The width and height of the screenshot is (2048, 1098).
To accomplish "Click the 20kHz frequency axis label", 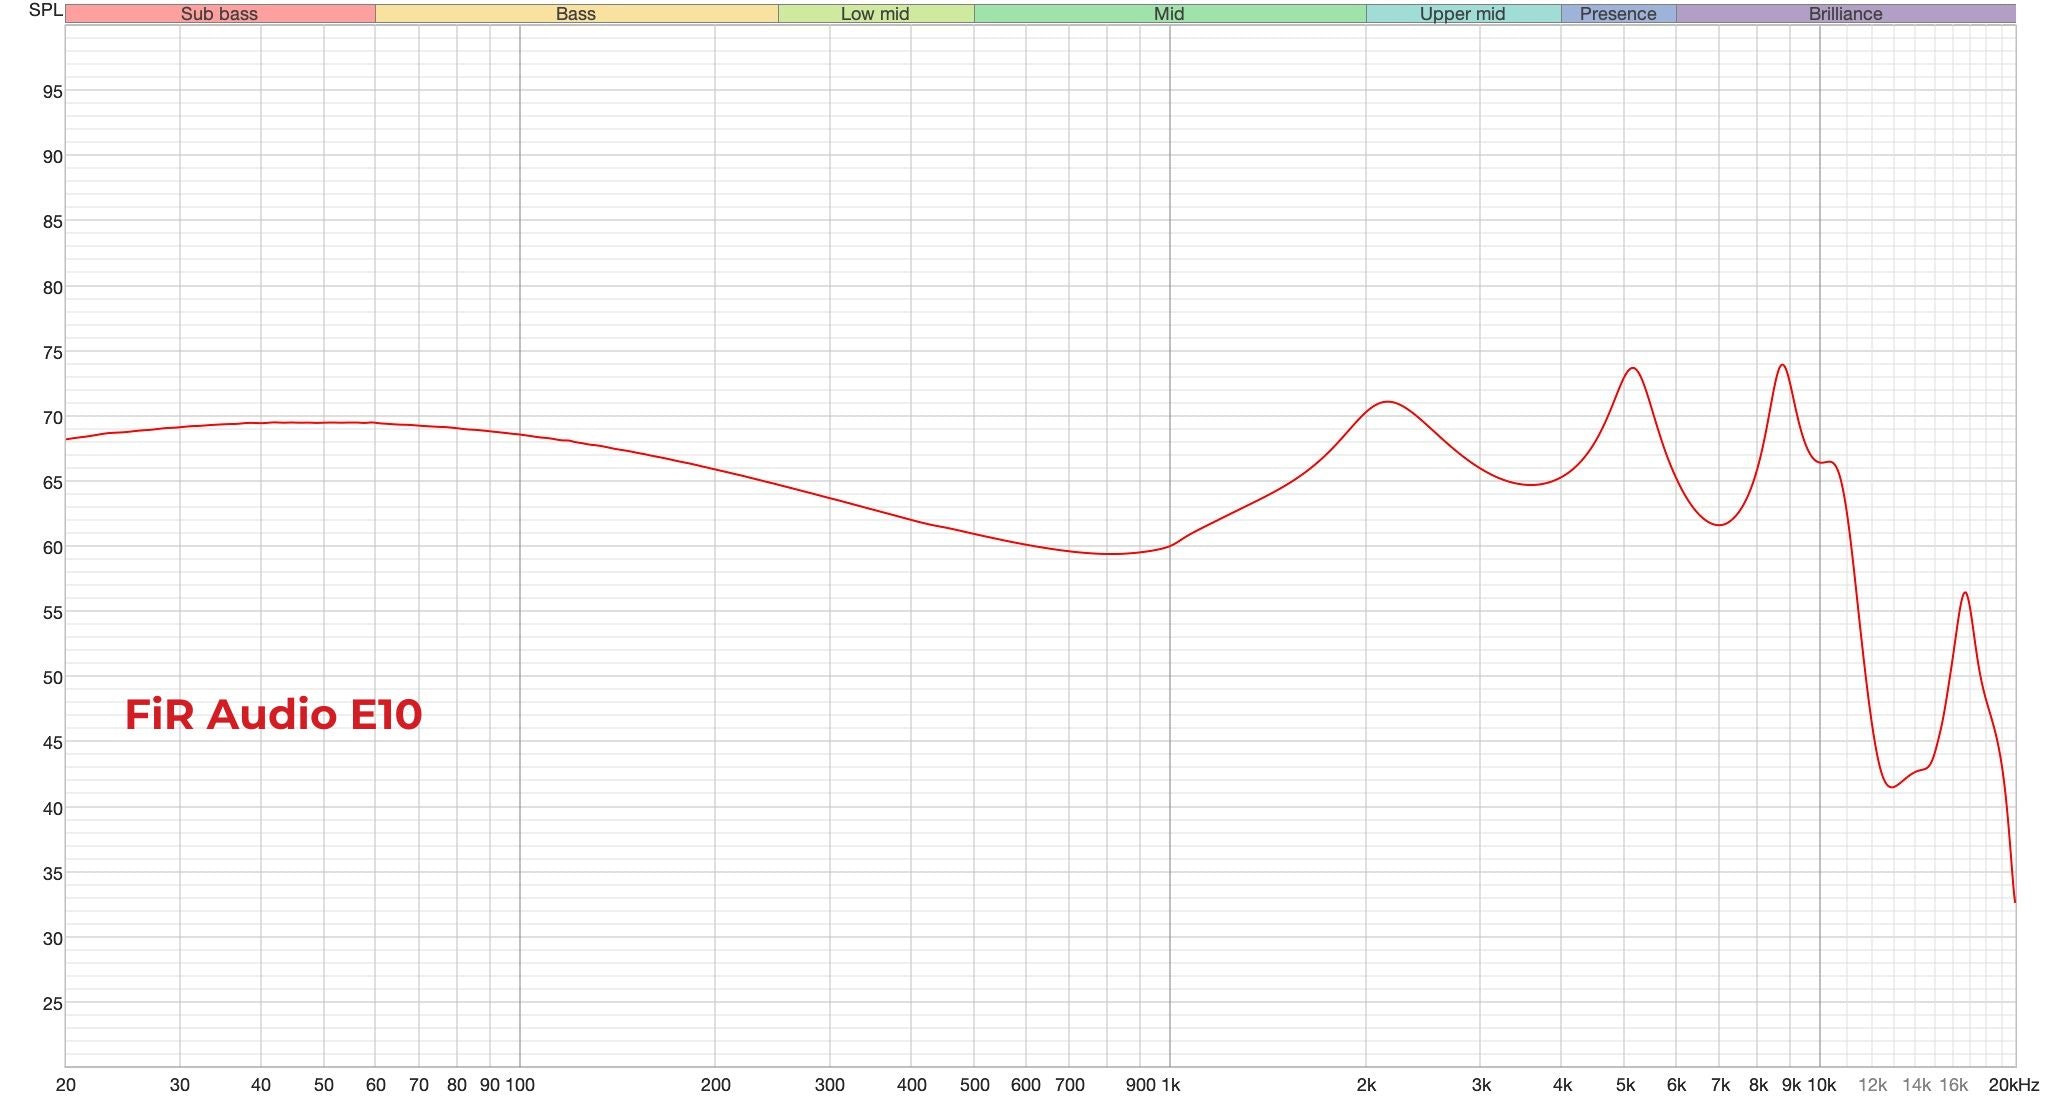I will [2013, 1085].
